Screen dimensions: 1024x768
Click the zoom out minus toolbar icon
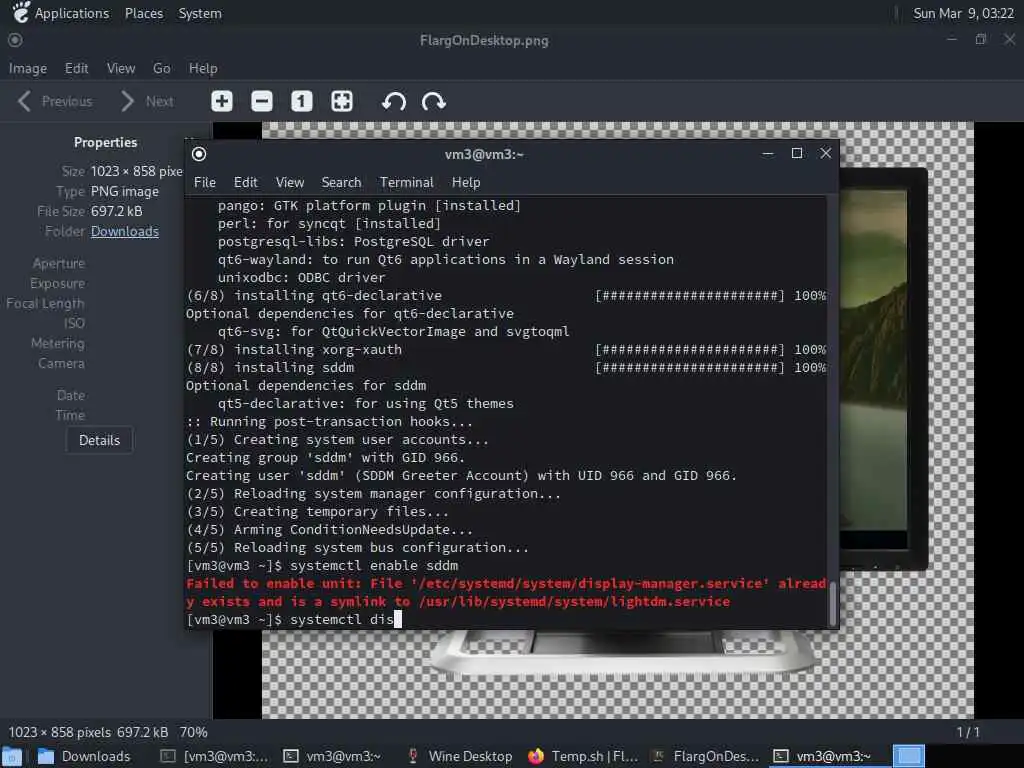(262, 101)
